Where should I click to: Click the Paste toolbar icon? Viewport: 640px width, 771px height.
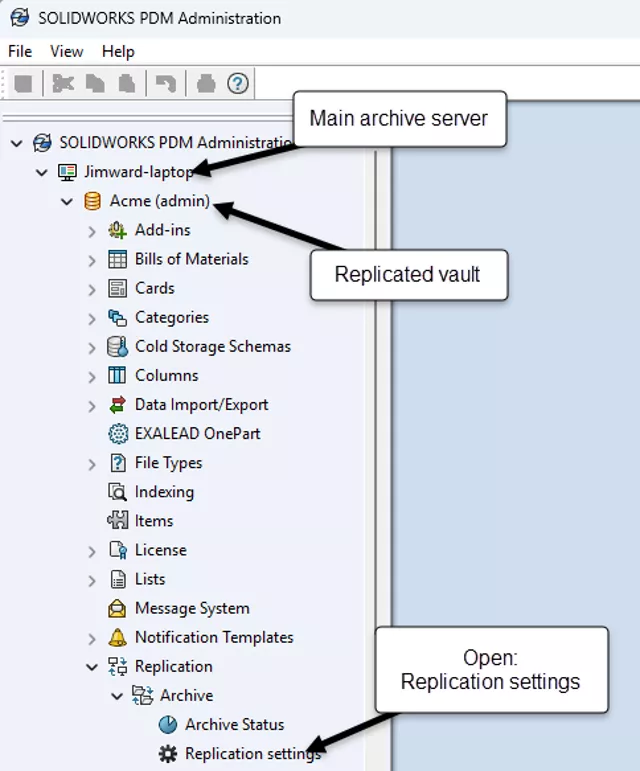point(127,84)
